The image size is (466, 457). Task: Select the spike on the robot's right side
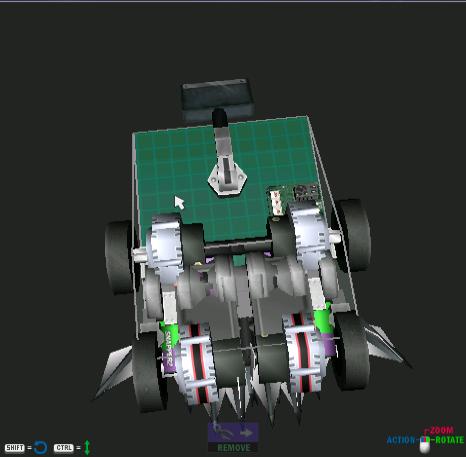pyautogui.click(x=387, y=347)
